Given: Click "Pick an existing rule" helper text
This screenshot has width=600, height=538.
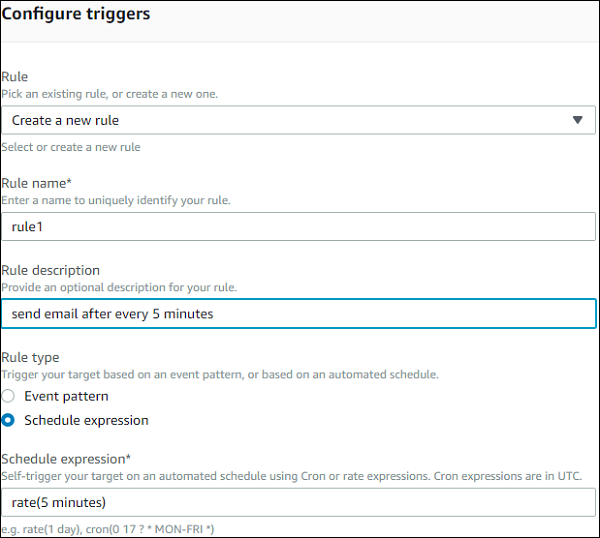Looking at the screenshot, I should tap(109, 94).
